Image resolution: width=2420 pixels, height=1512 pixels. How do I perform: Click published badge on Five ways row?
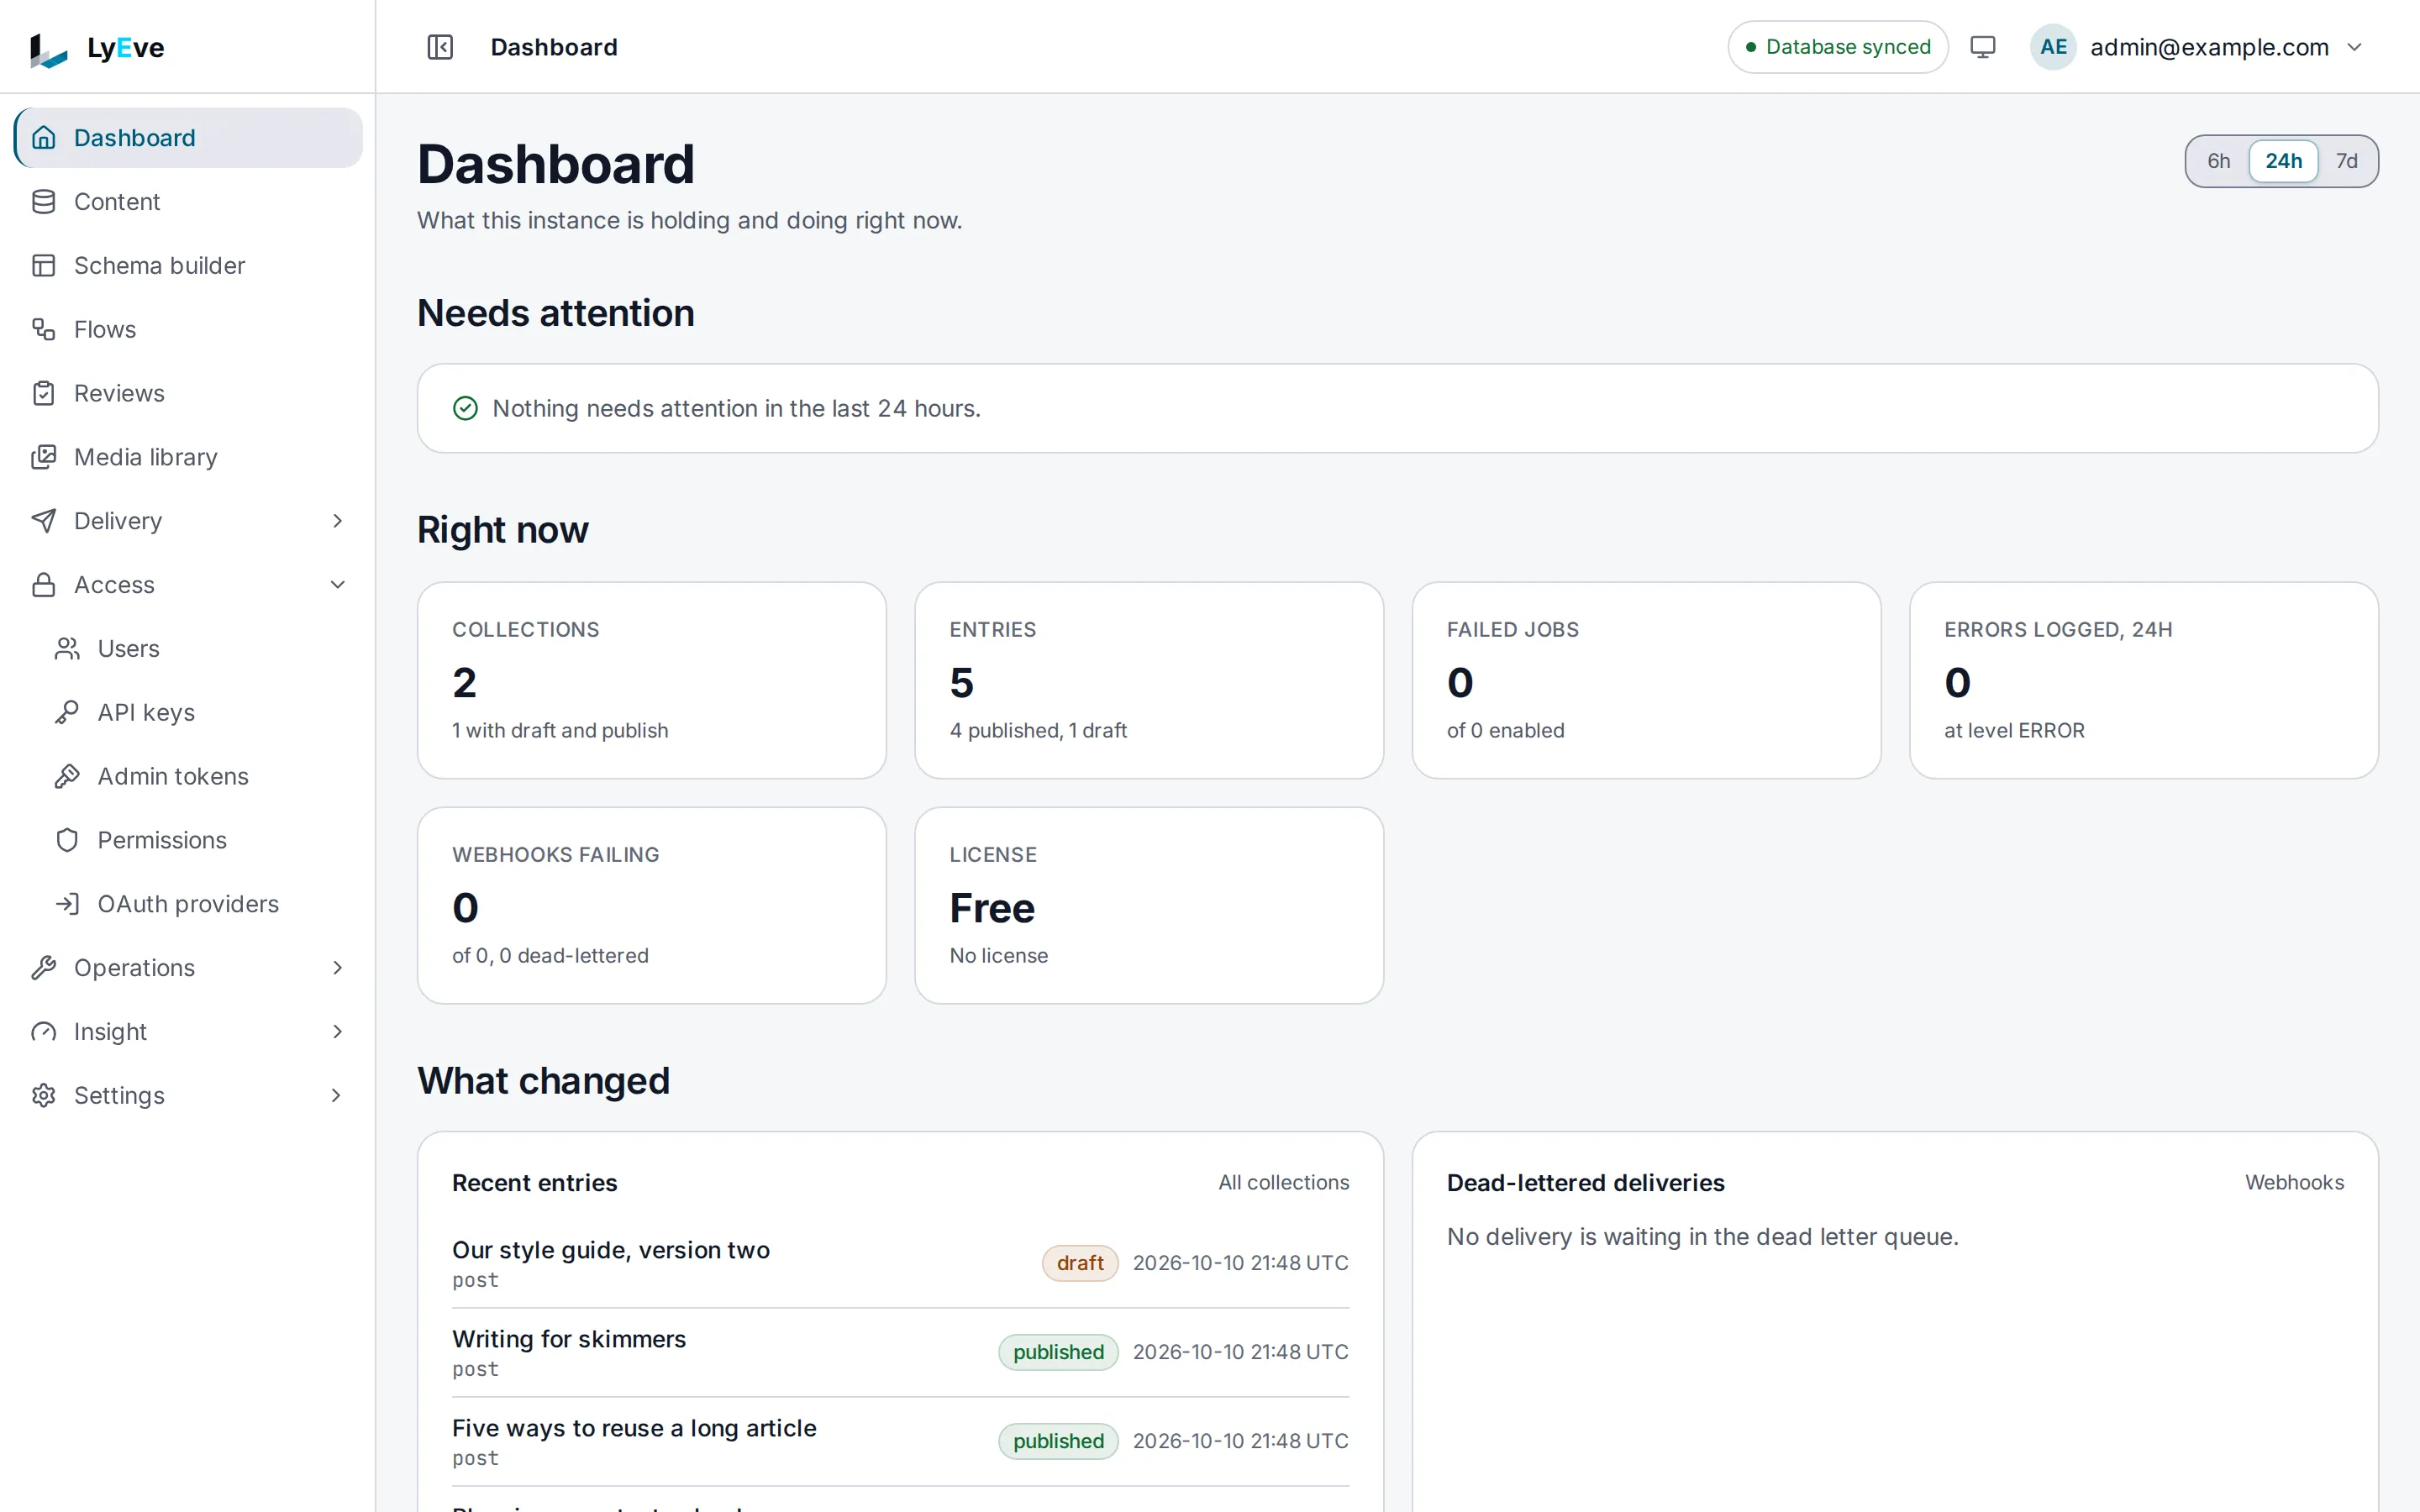click(x=1058, y=1441)
